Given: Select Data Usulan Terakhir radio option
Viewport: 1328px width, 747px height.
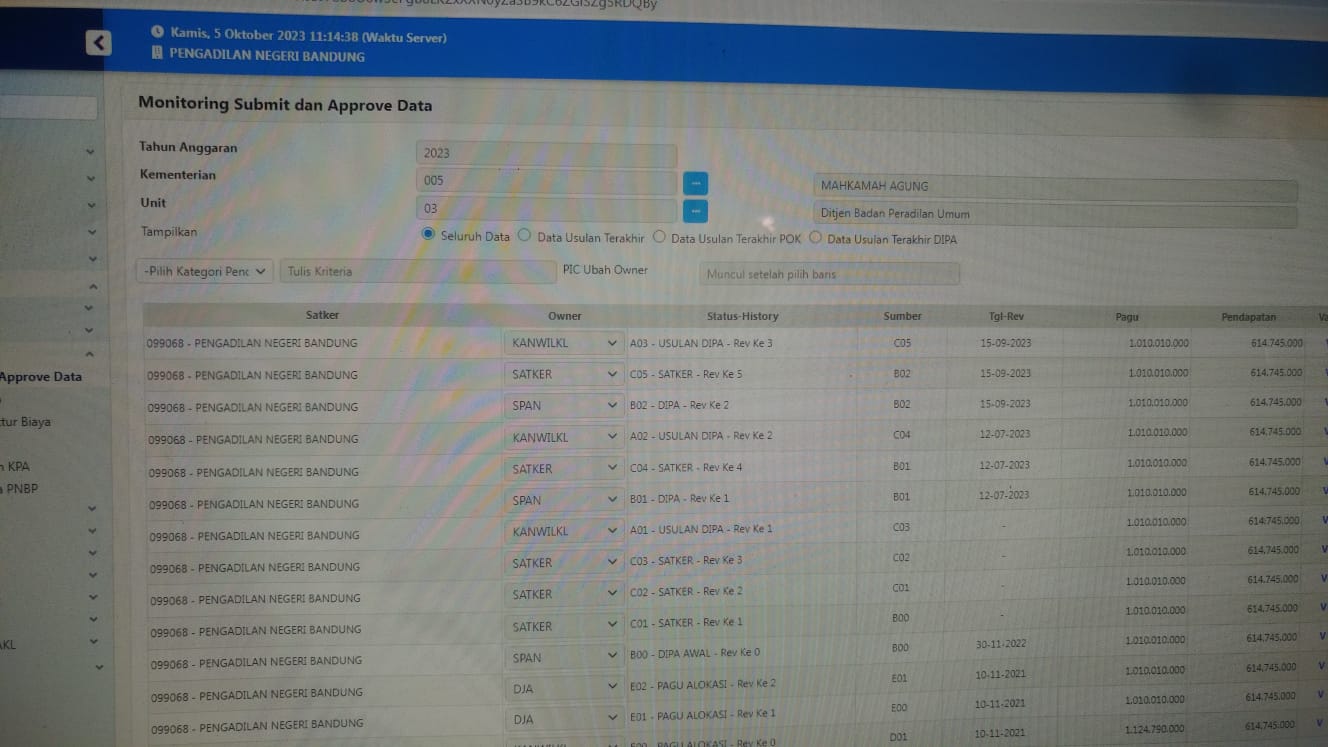Looking at the screenshot, I should (524, 236).
